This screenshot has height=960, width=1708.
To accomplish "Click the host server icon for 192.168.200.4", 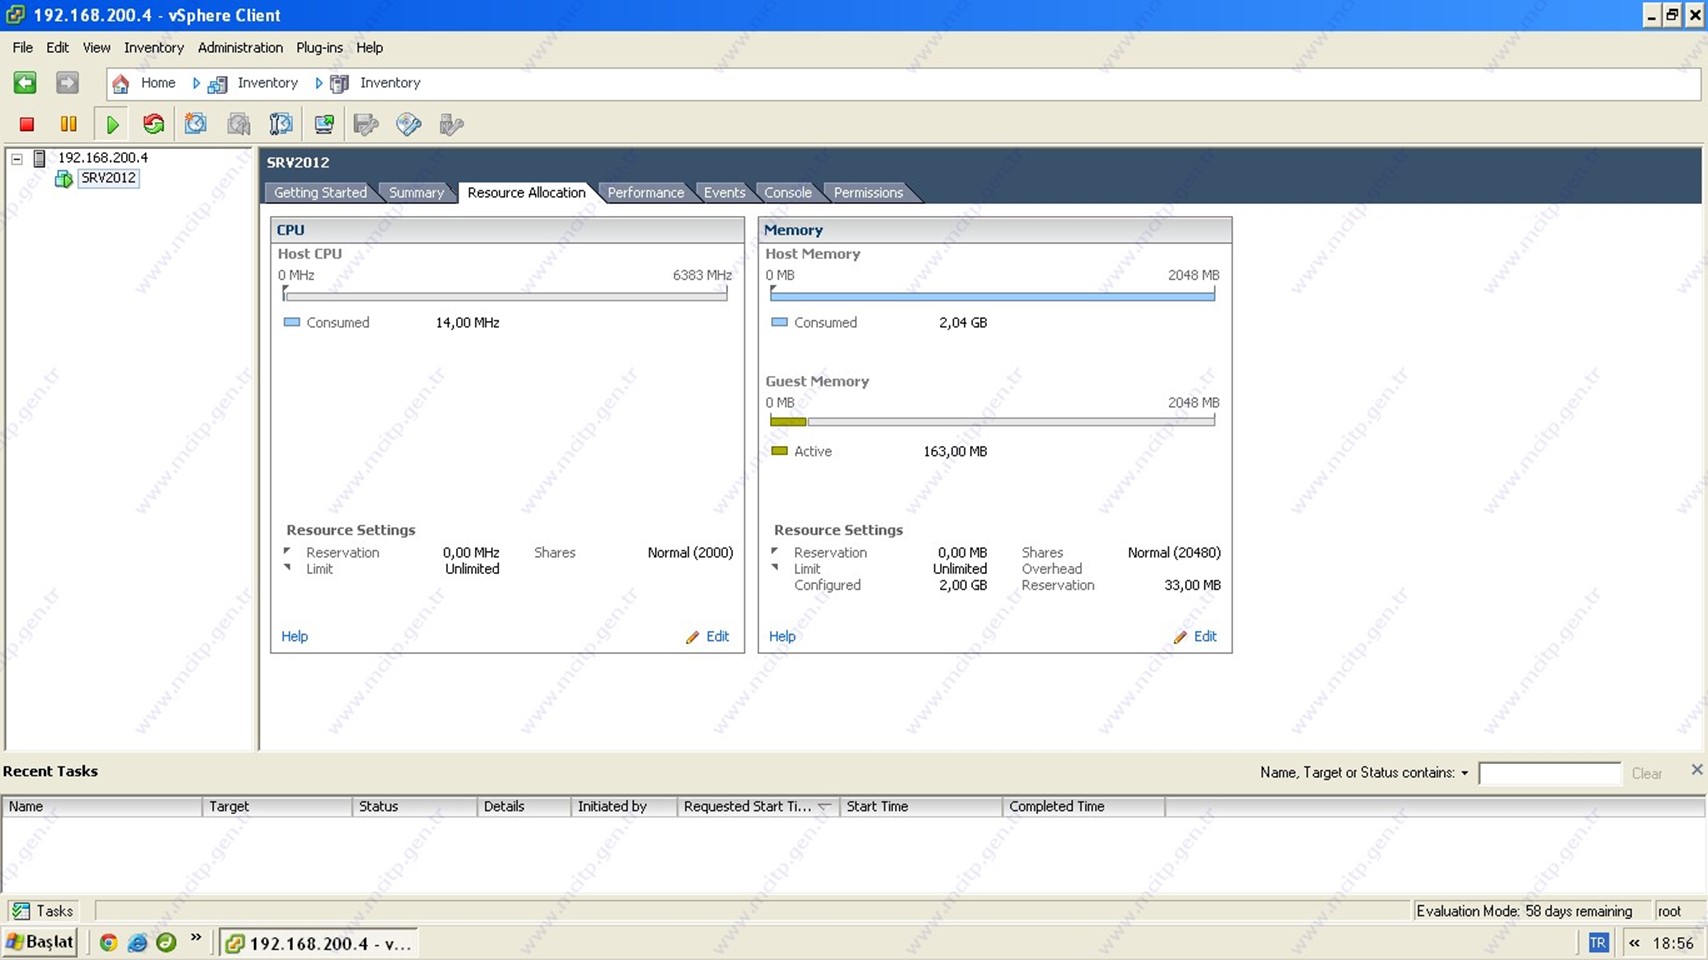I will 40,158.
